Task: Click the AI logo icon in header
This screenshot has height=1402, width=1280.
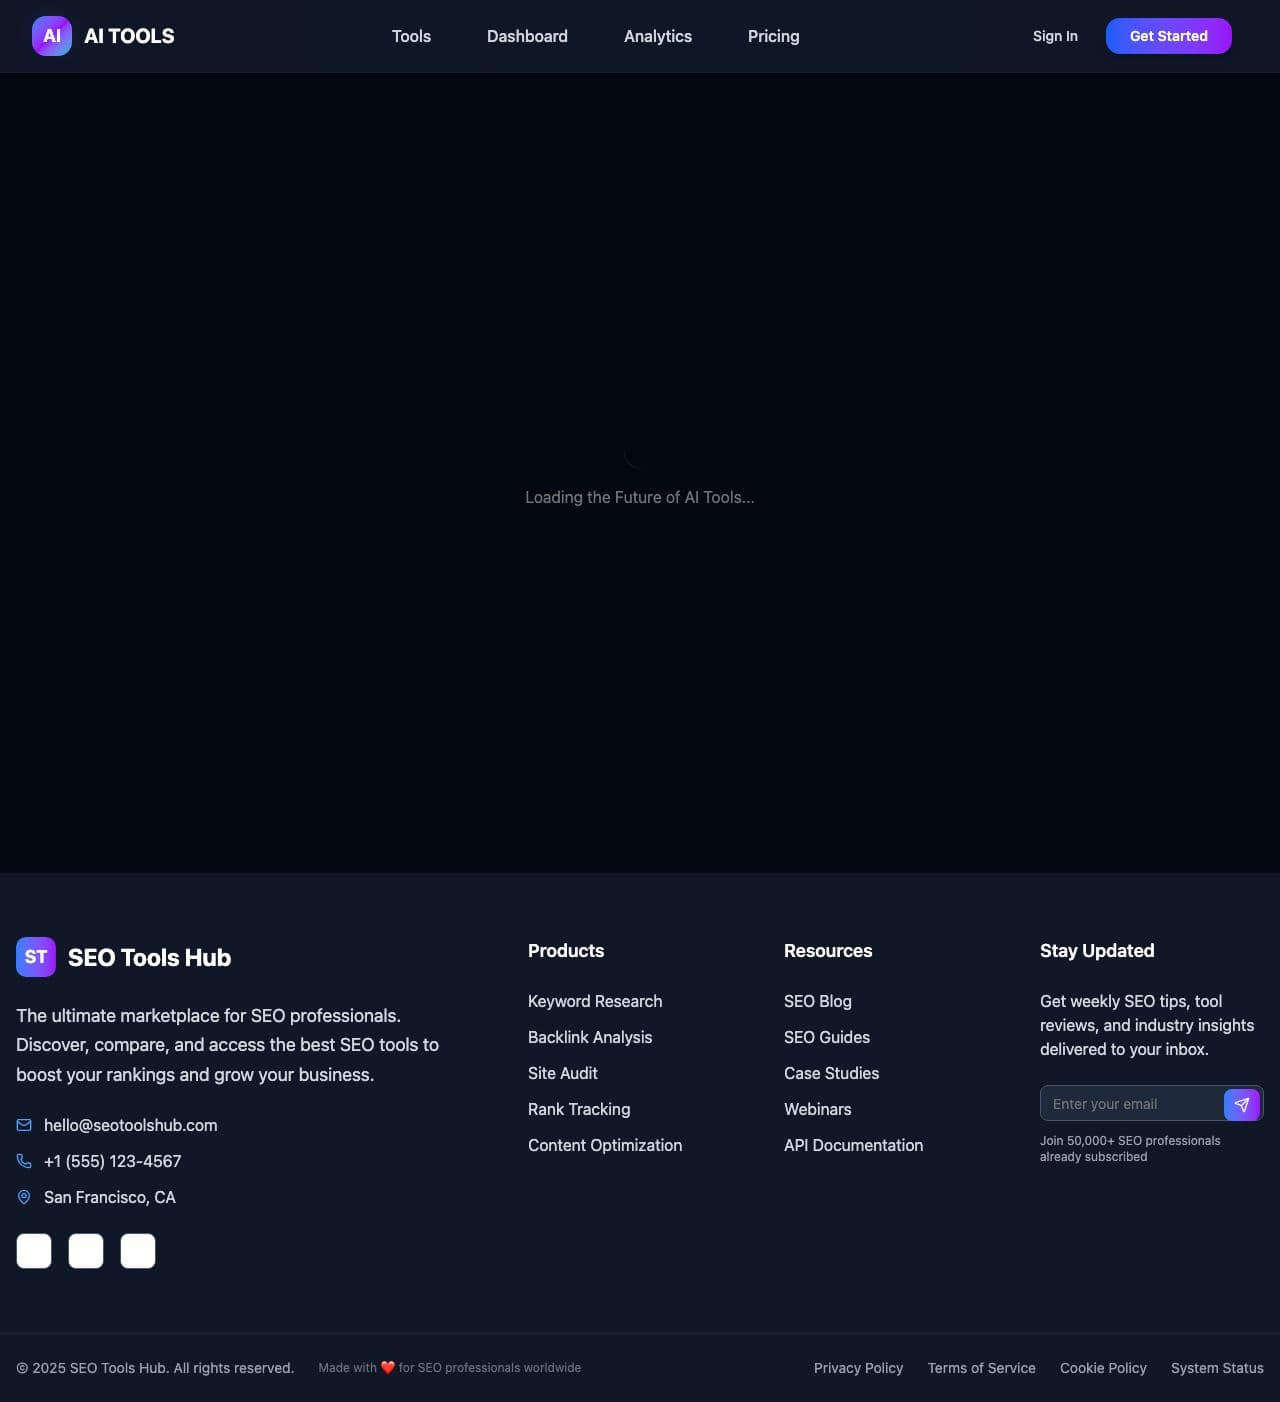Action: point(52,36)
